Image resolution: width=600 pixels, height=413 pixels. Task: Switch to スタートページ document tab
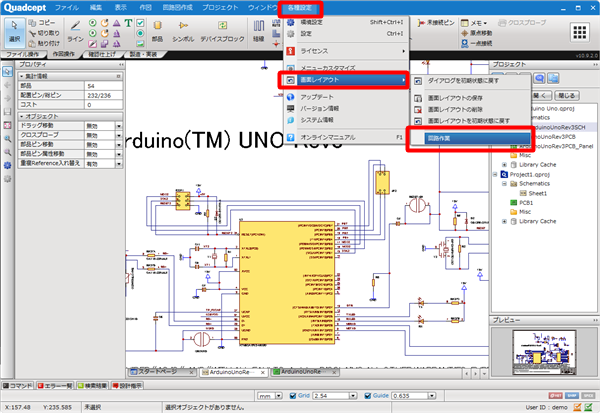pos(161,372)
